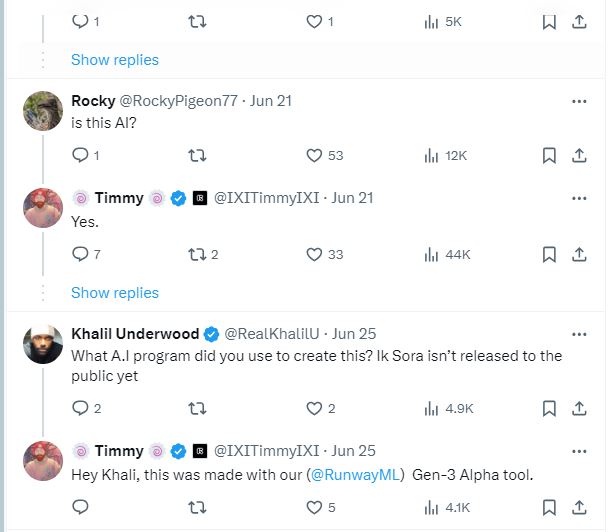Open the Jun 25 timestamp on Khalil's tweet
This screenshot has height=532, width=609.
coord(353,334)
